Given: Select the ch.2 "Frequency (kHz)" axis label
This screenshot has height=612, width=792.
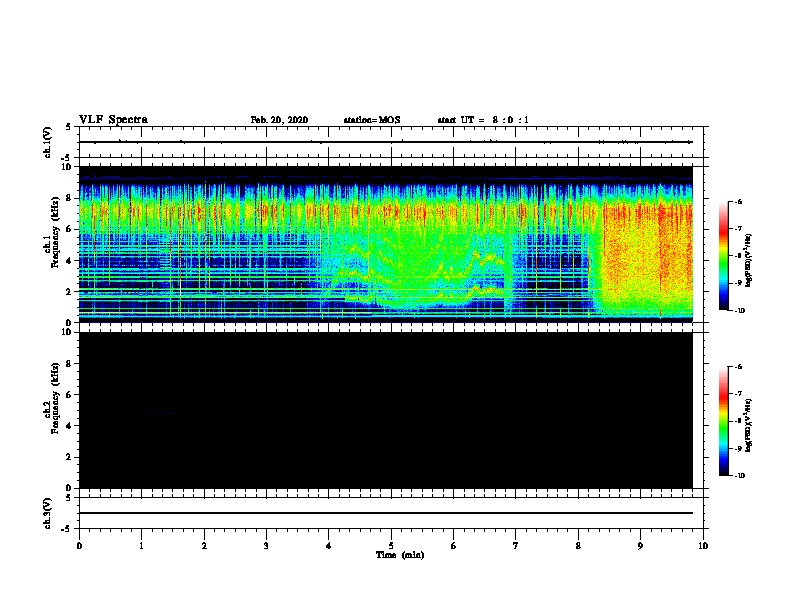Looking at the screenshot, I should tap(55, 398).
